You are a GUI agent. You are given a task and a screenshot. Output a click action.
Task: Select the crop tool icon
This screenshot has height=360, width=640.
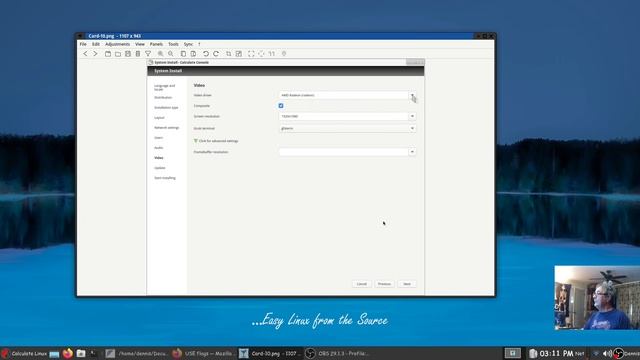pyautogui.click(x=229, y=53)
